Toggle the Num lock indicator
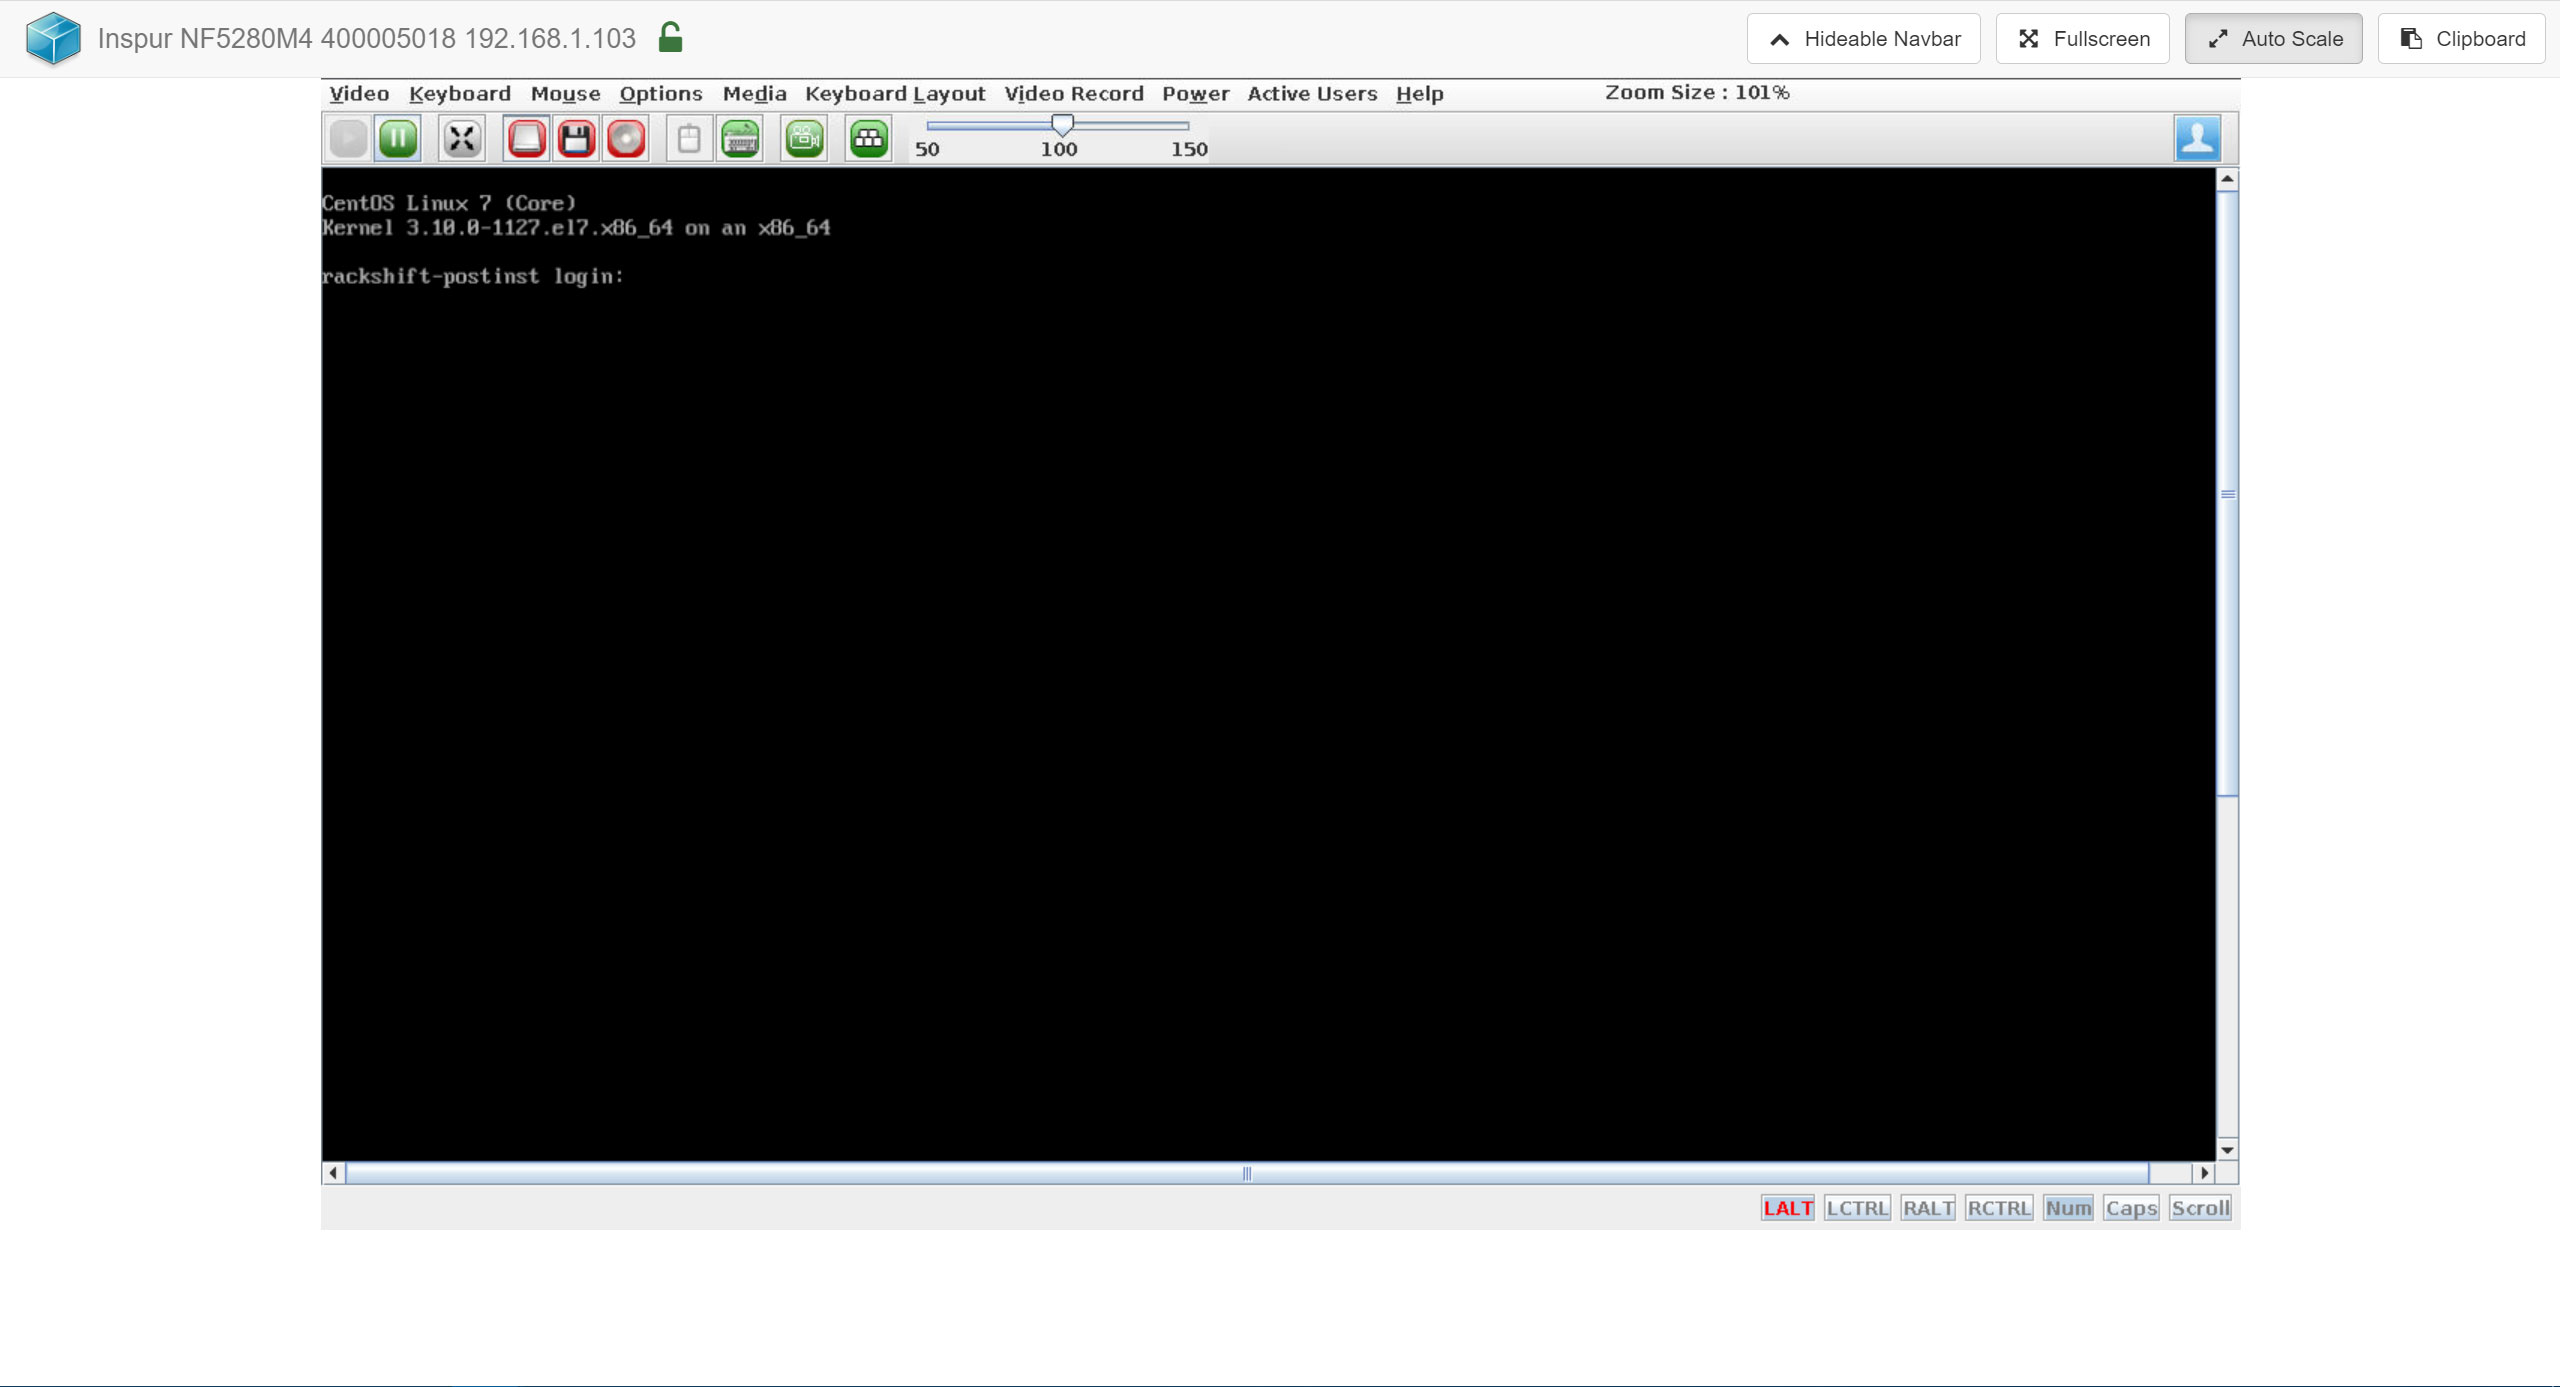Image resolution: width=2560 pixels, height=1387 pixels. coord(2068,1208)
